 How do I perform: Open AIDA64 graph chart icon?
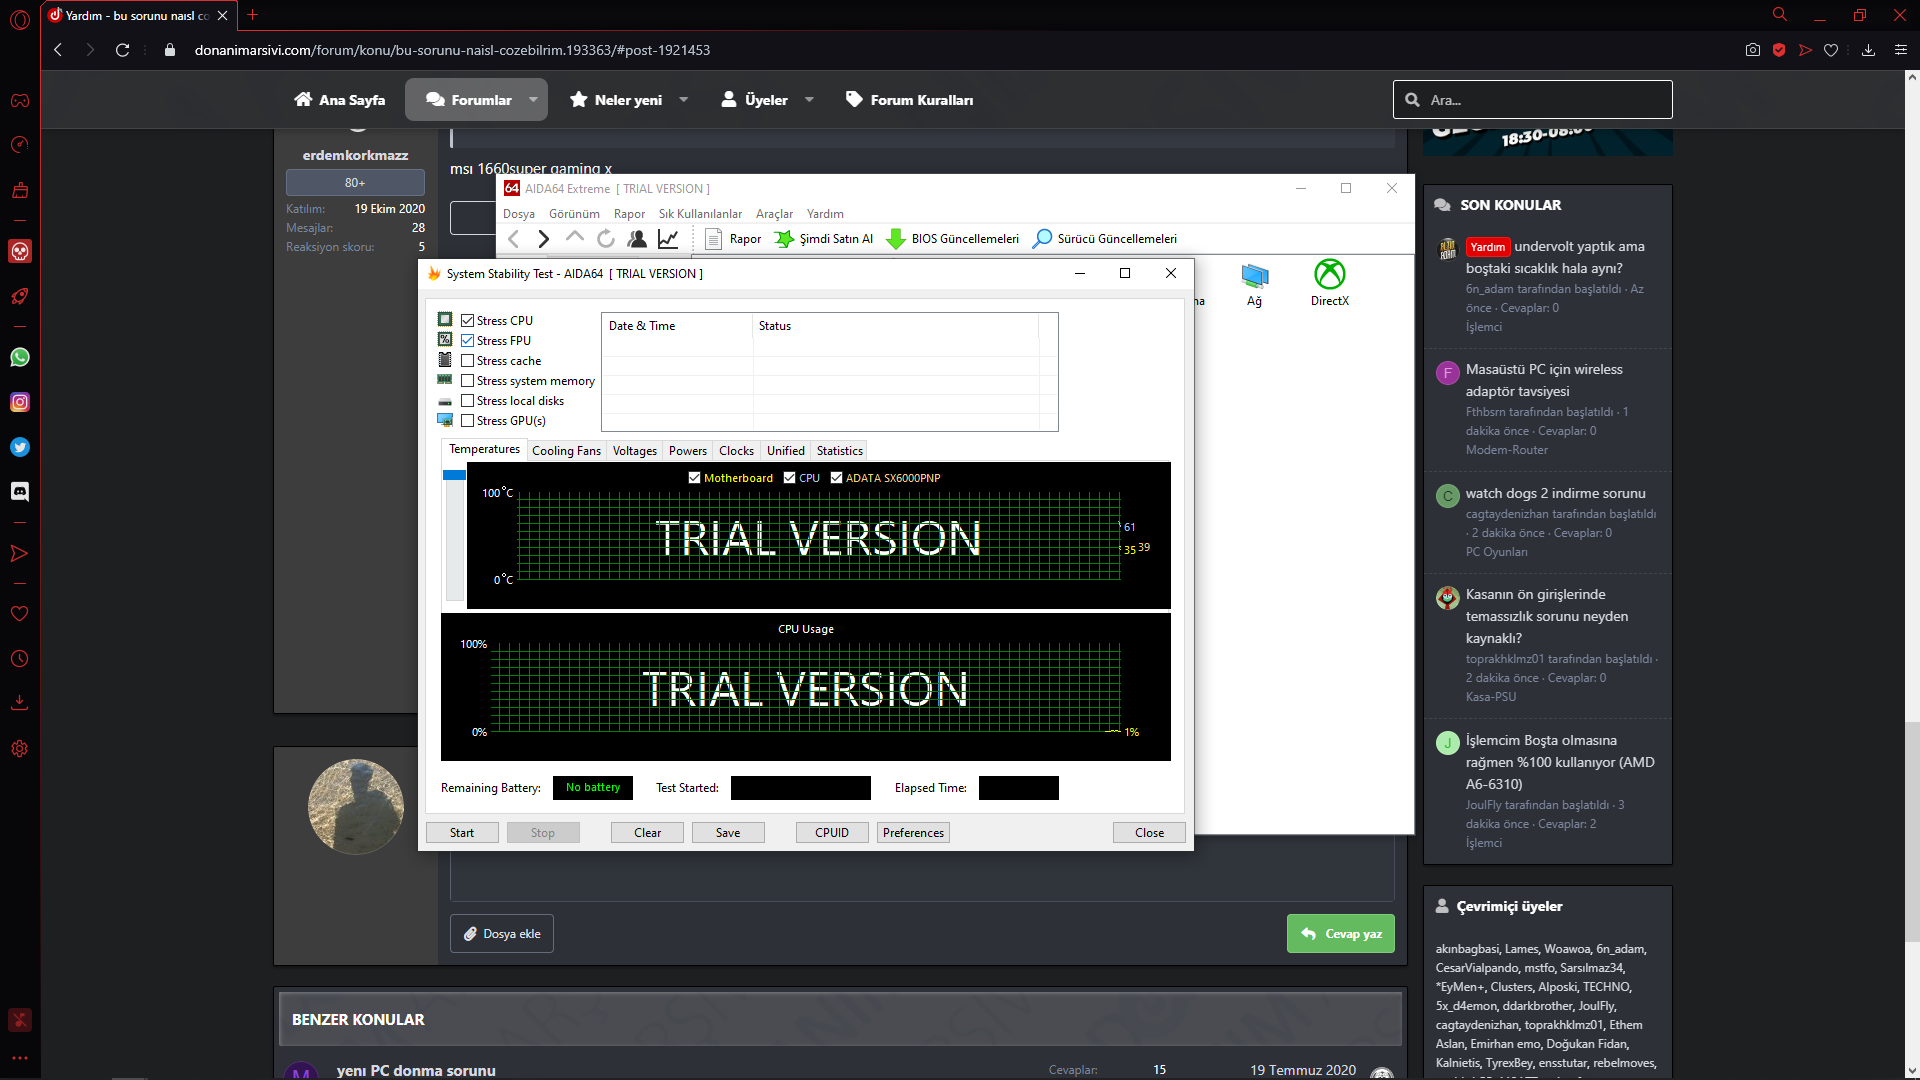click(668, 239)
